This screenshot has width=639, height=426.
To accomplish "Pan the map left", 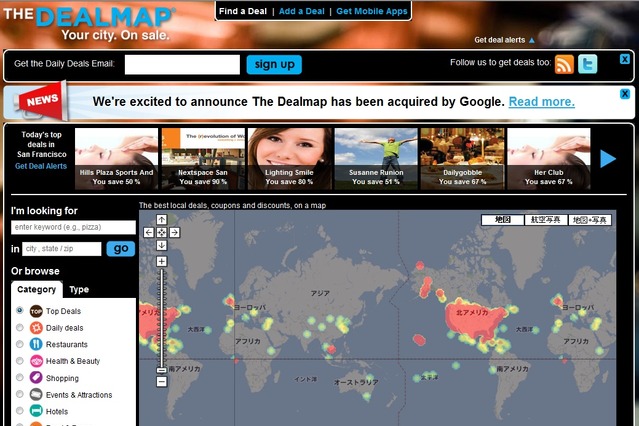I will (149, 232).
